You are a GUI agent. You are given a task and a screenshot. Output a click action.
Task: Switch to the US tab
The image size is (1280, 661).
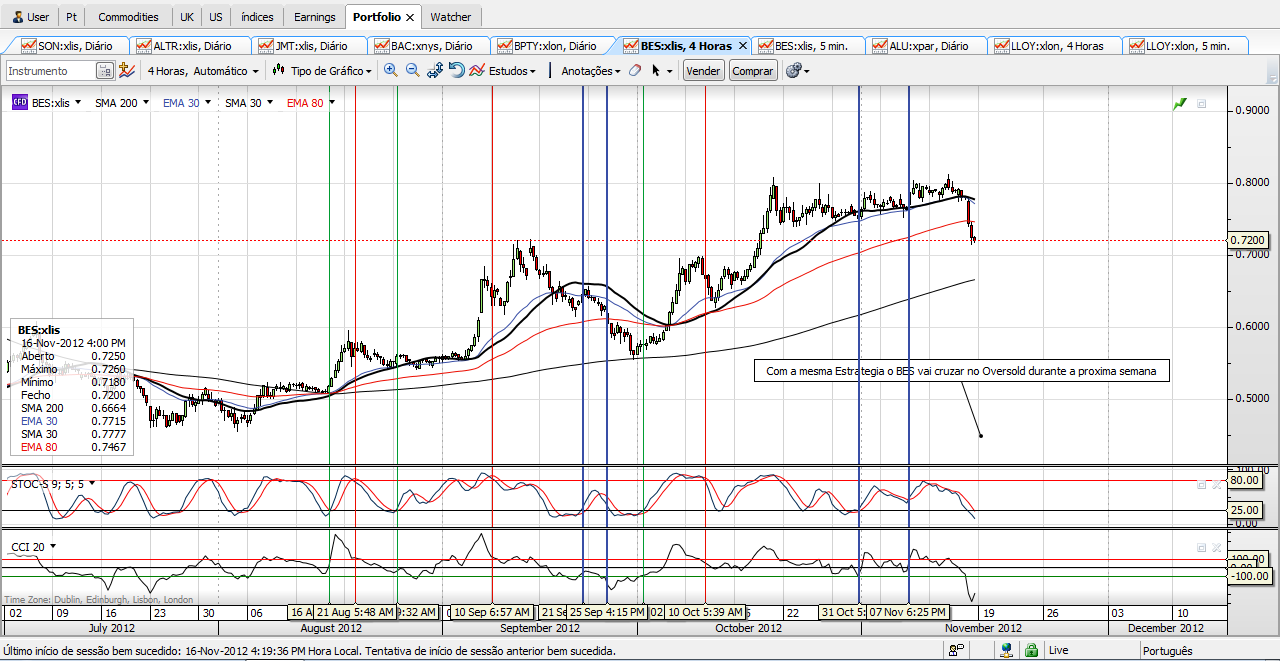[x=216, y=17]
